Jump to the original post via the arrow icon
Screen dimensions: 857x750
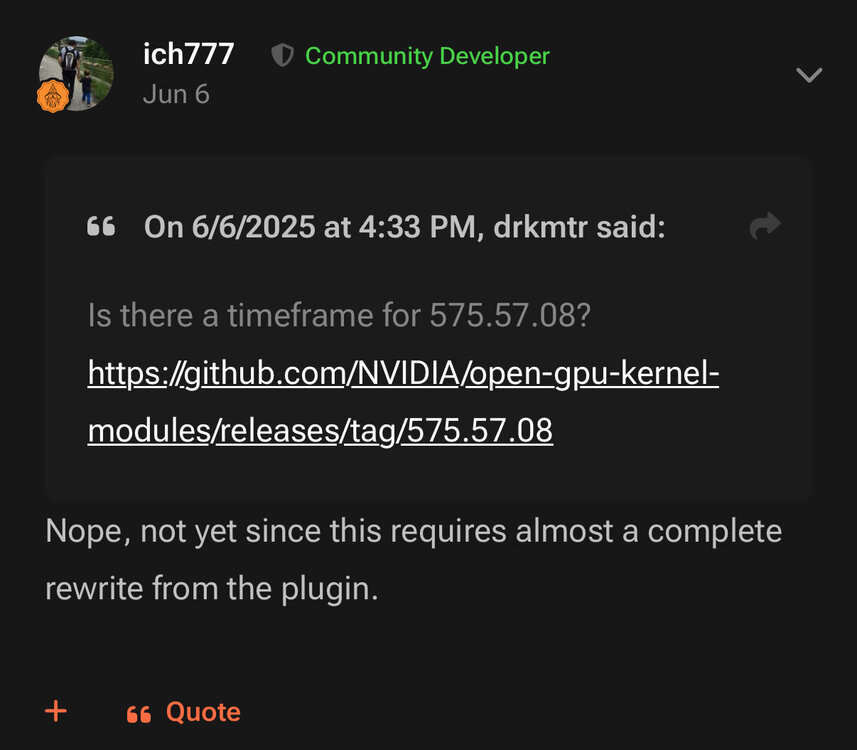pyautogui.click(x=765, y=226)
